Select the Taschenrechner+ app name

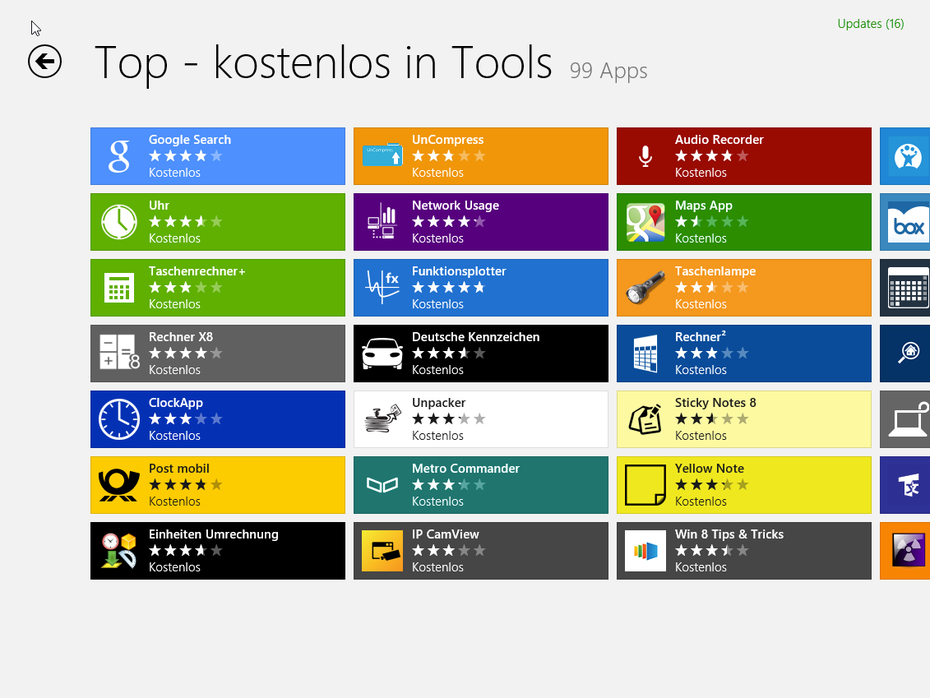197,271
